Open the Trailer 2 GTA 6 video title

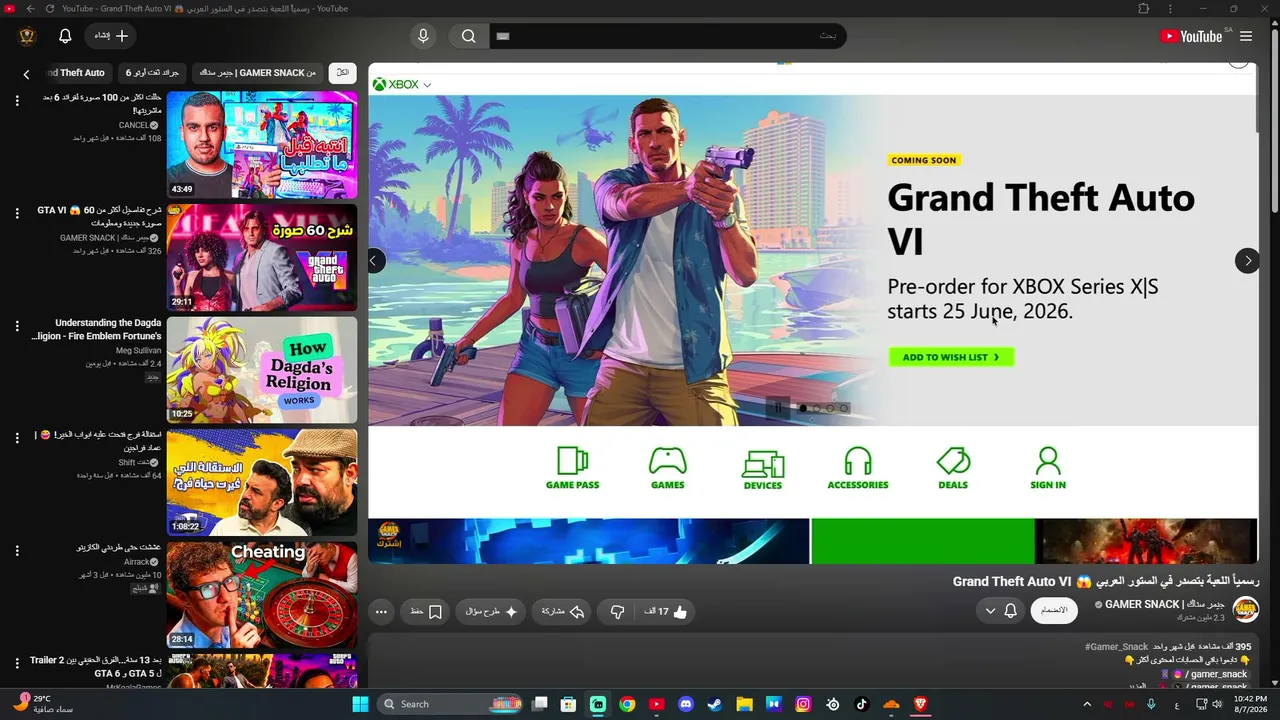97,667
